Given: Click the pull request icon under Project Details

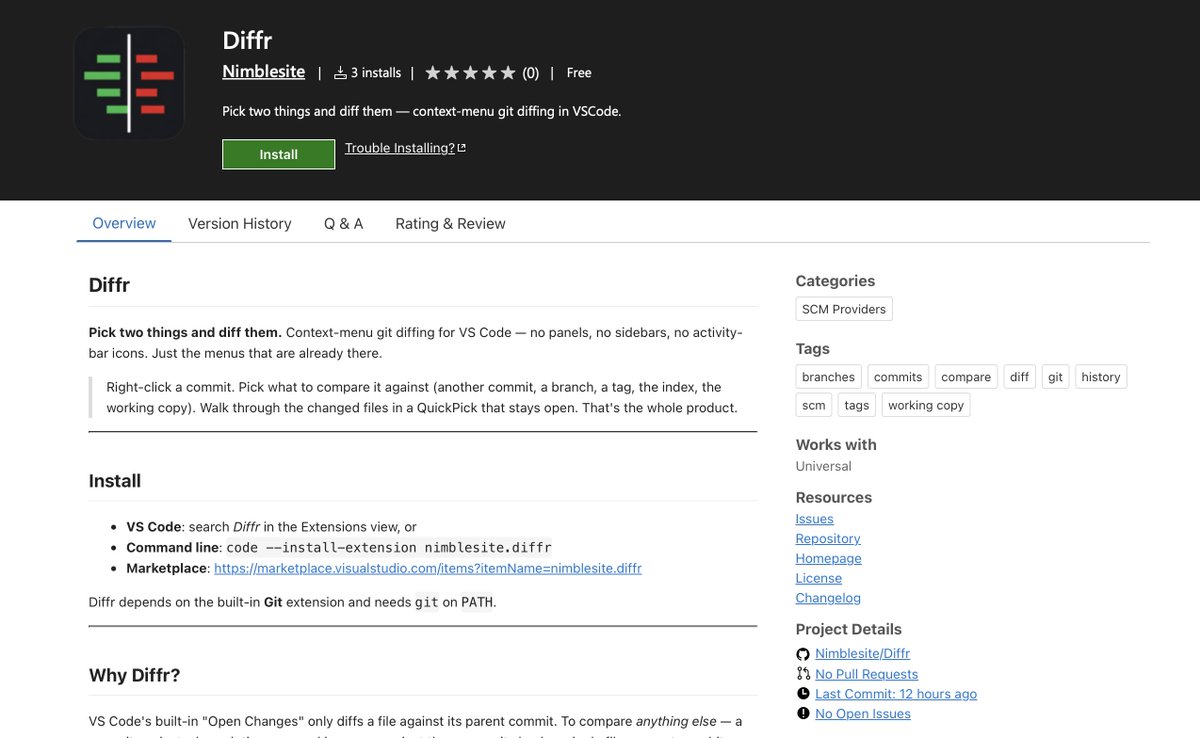Looking at the screenshot, I should 803,674.
